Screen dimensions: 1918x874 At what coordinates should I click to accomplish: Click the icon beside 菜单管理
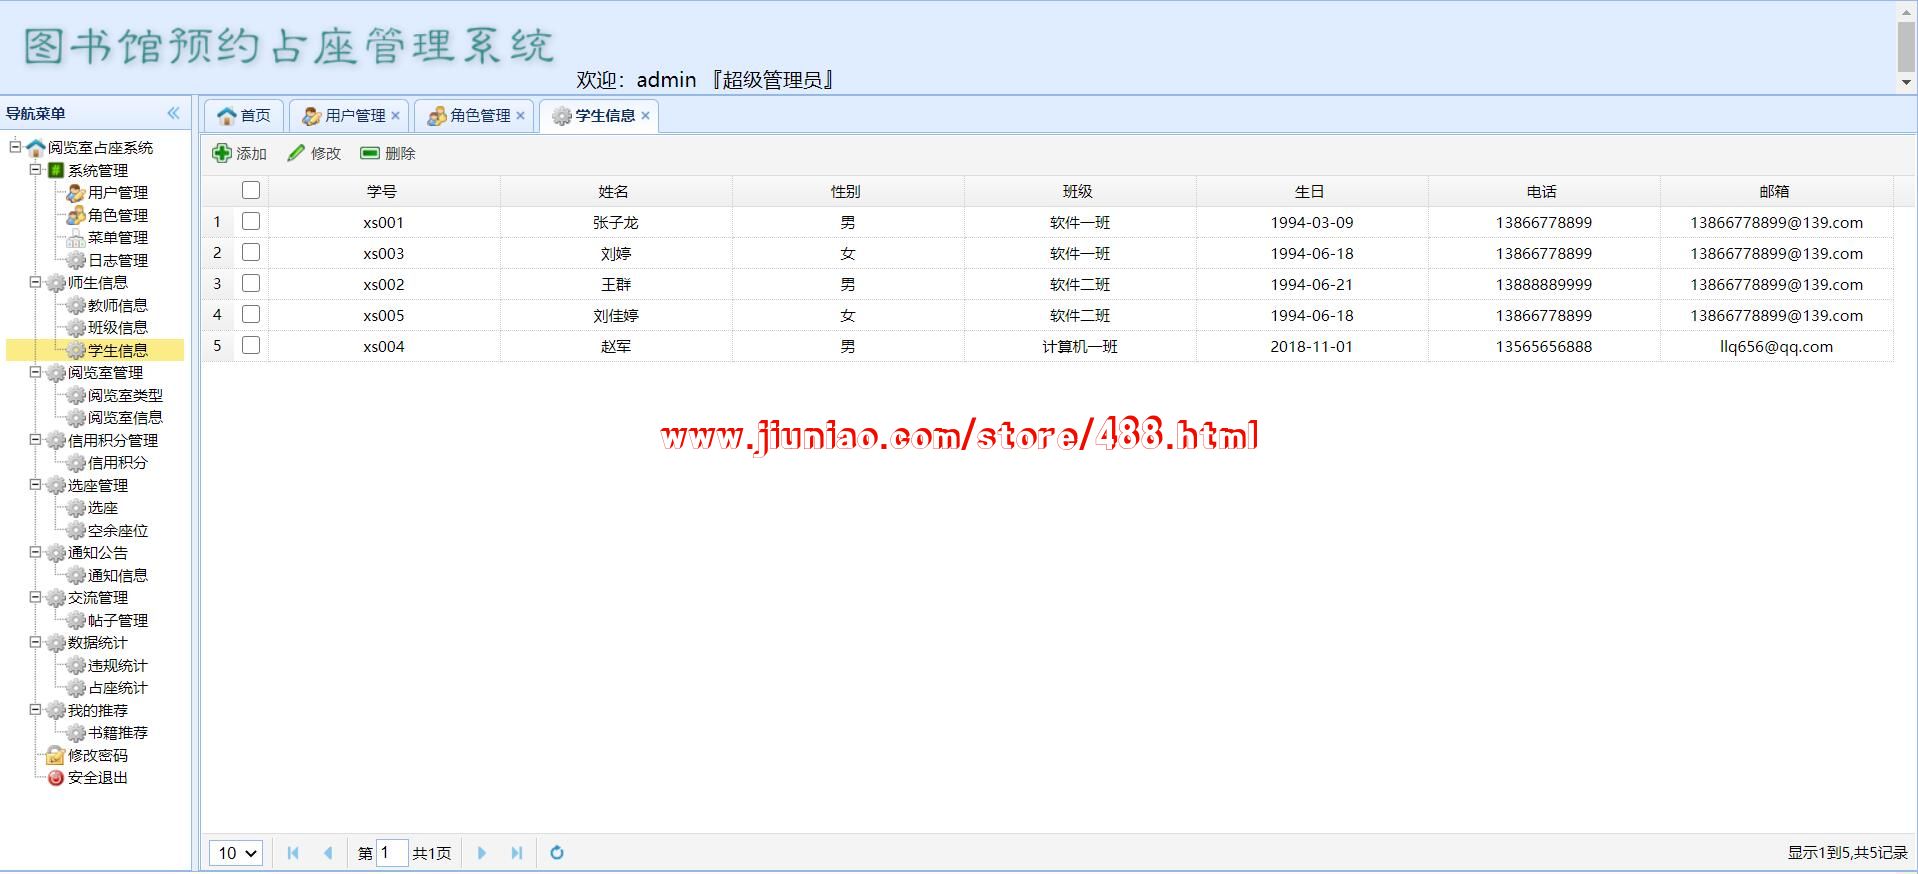(76, 238)
